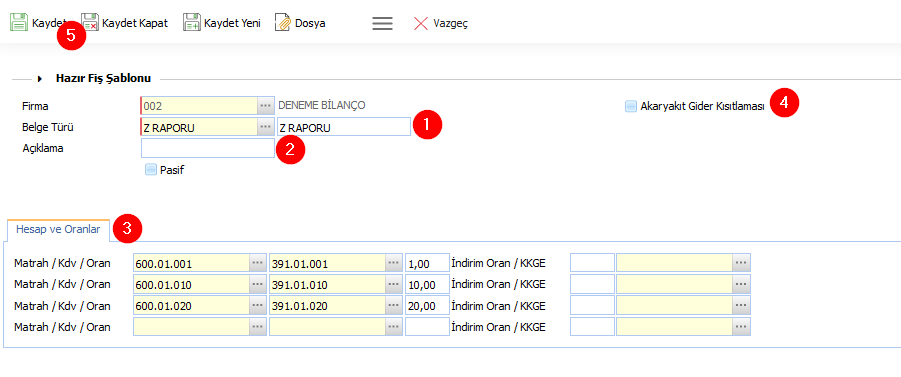
Task: Click the Açıklama input field
Action: click(208, 148)
